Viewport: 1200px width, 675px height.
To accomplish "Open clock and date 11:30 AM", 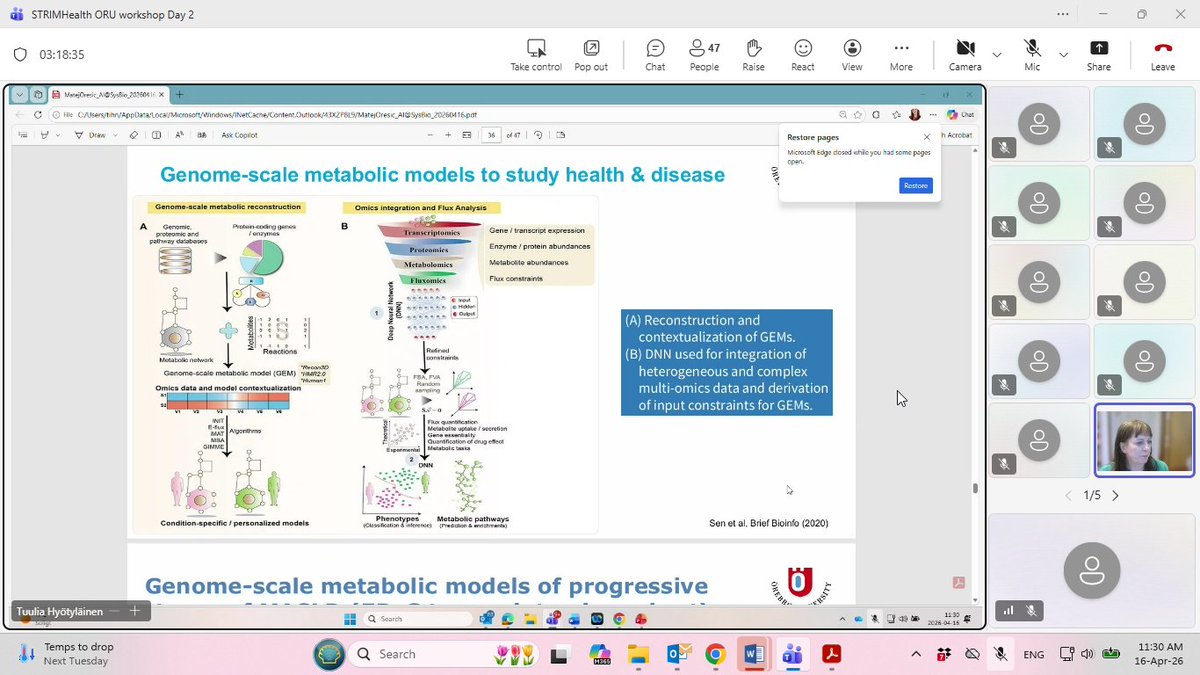I will click(x=1161, y=654).
